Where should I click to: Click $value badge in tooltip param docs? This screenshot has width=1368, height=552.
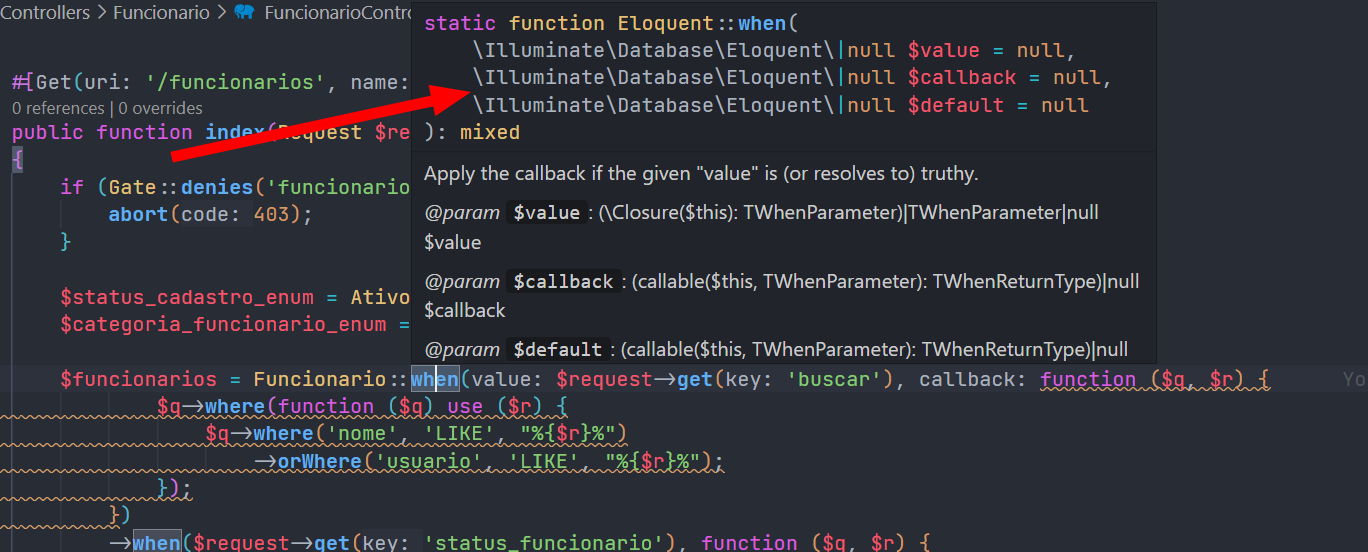coord(545,213)
